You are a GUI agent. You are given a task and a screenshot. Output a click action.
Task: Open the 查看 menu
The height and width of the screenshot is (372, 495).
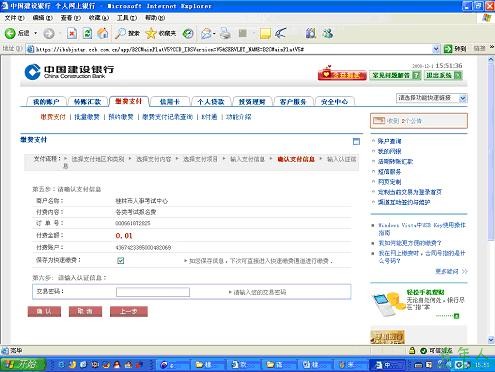(70, 18)
